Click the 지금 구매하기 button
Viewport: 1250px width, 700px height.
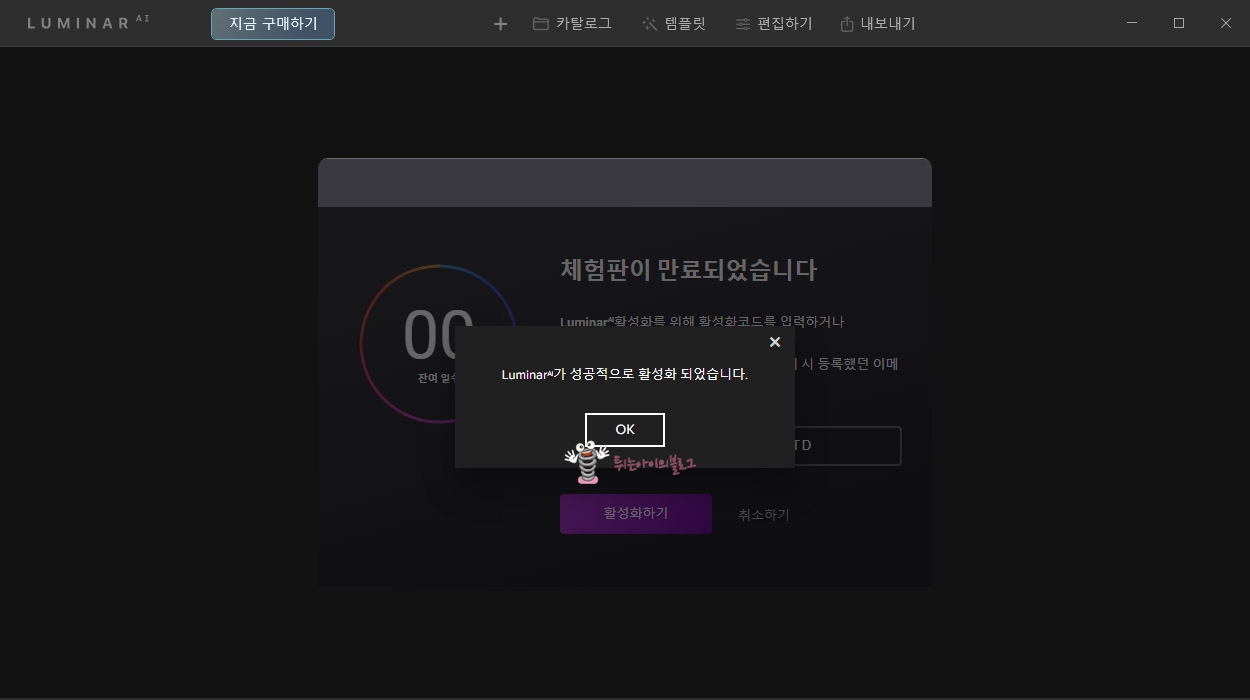[x=273, y=23]
